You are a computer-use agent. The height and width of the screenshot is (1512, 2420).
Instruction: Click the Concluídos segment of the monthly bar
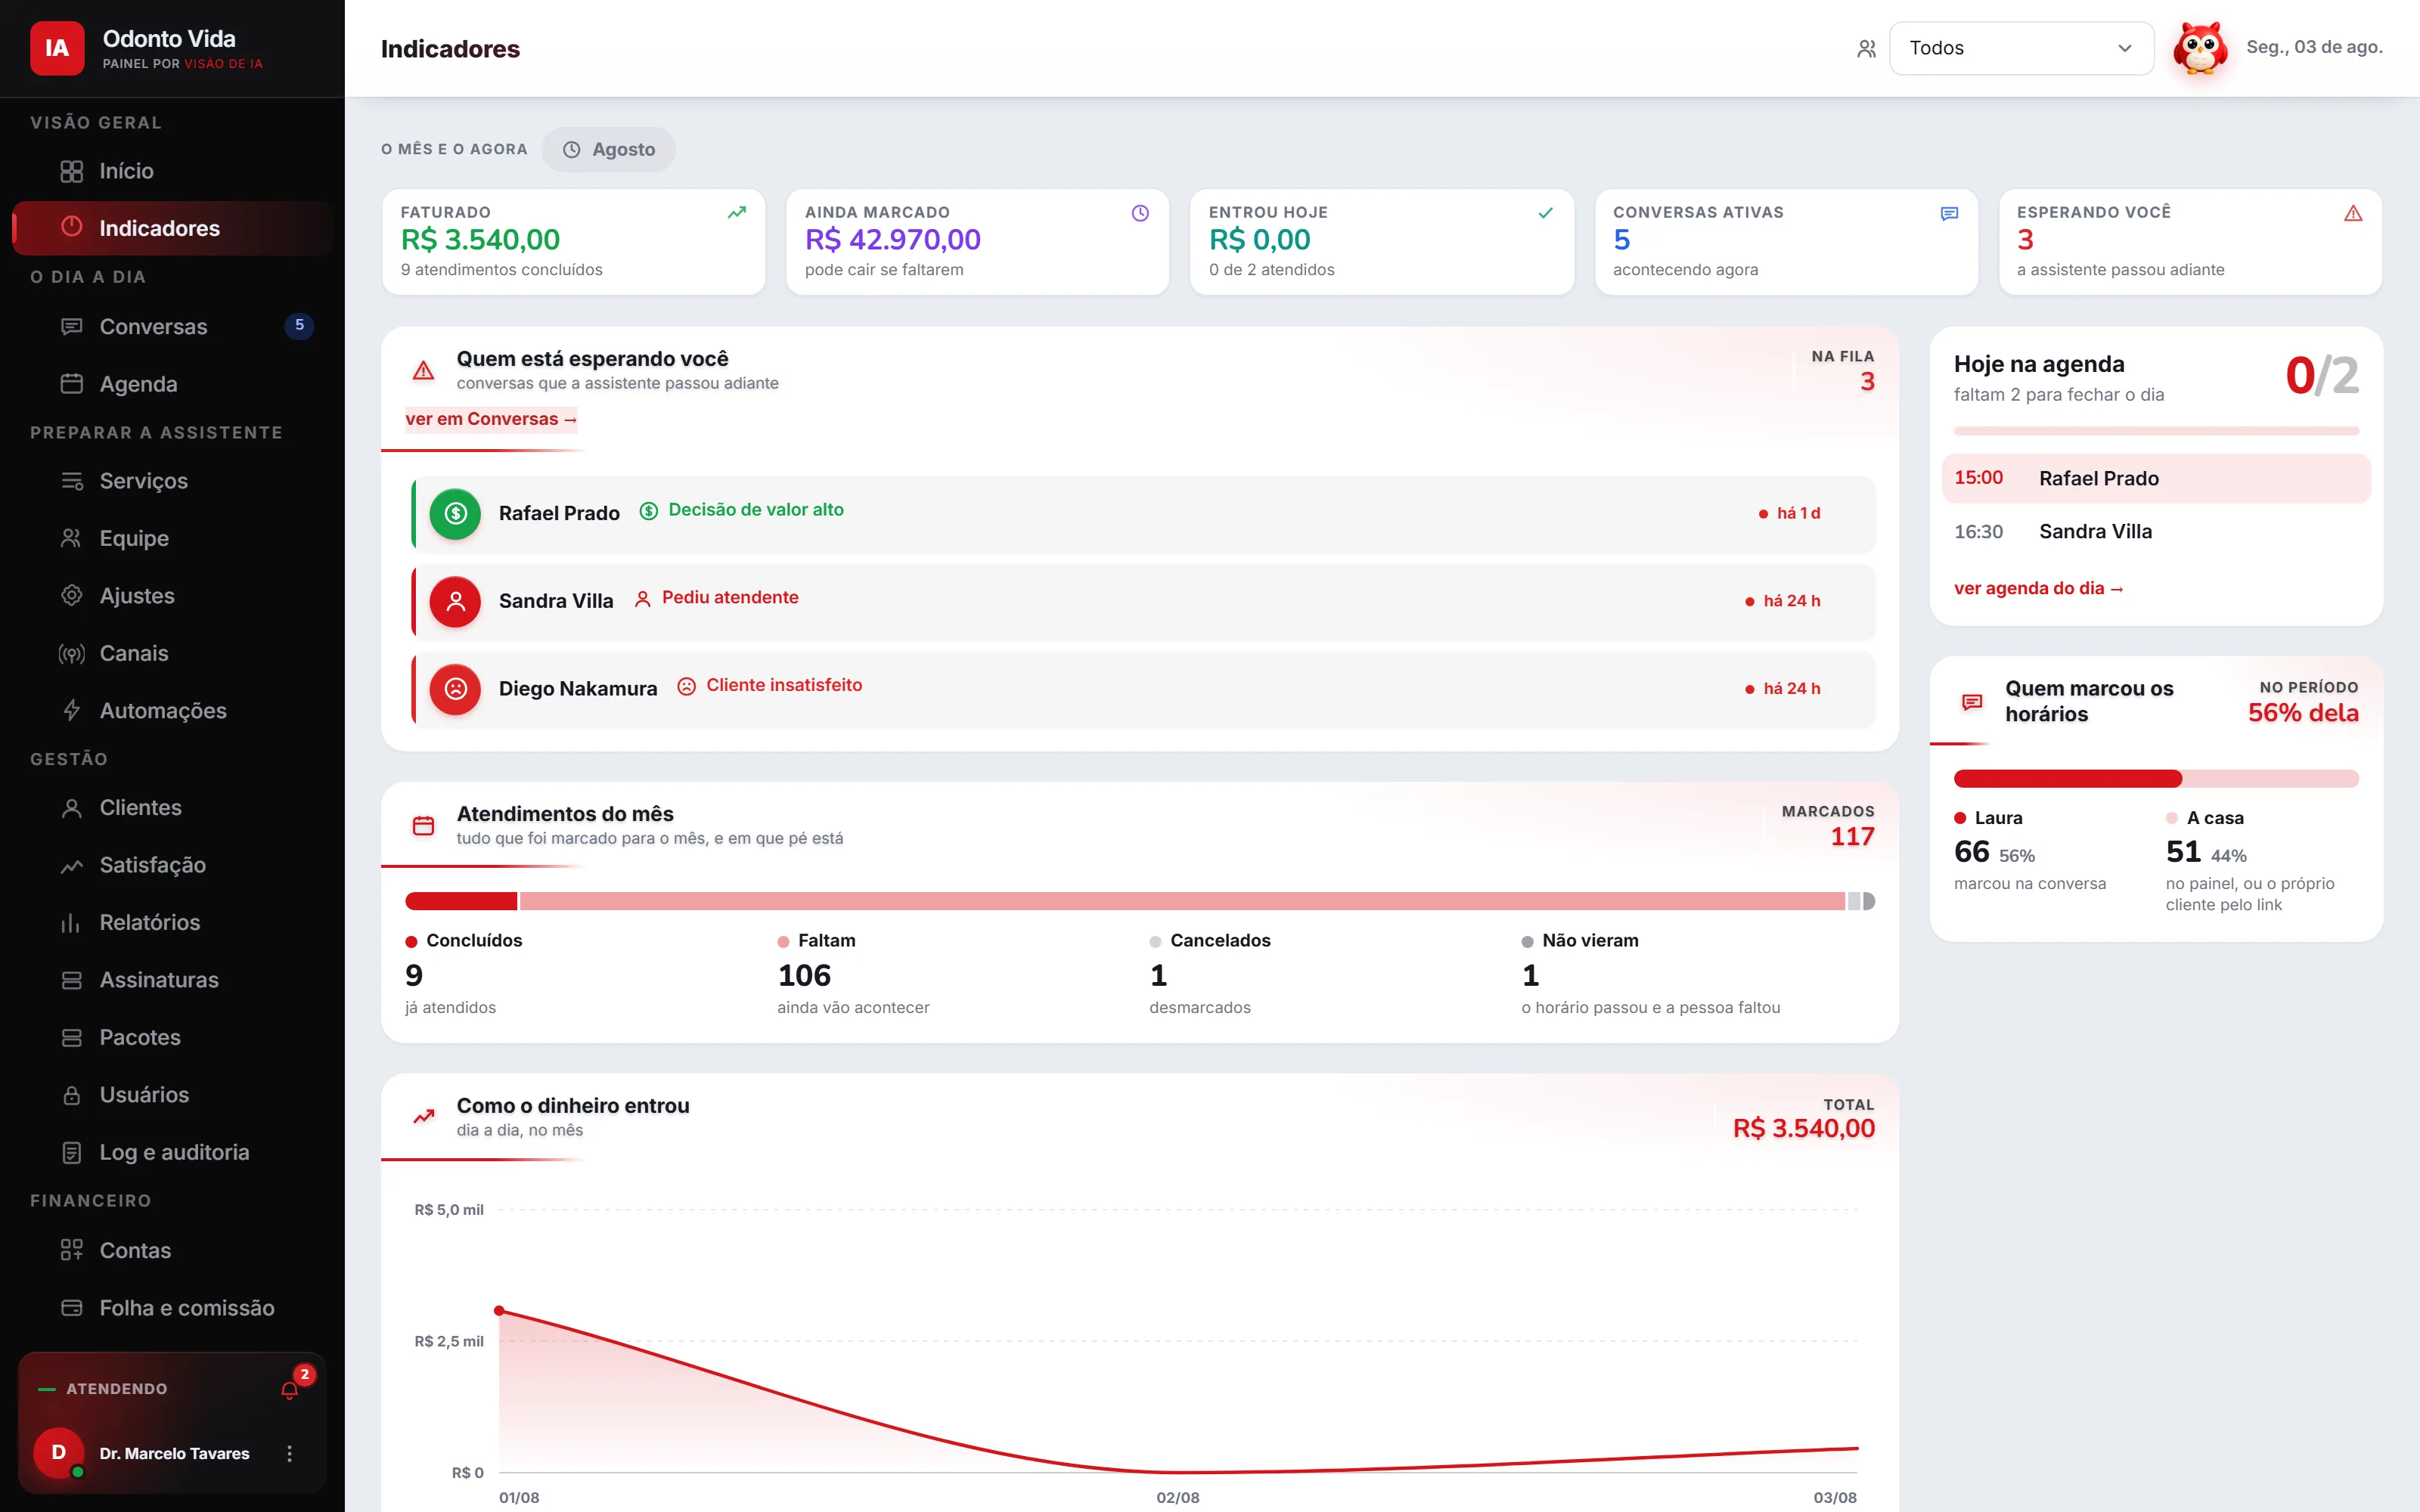(461, 901)
